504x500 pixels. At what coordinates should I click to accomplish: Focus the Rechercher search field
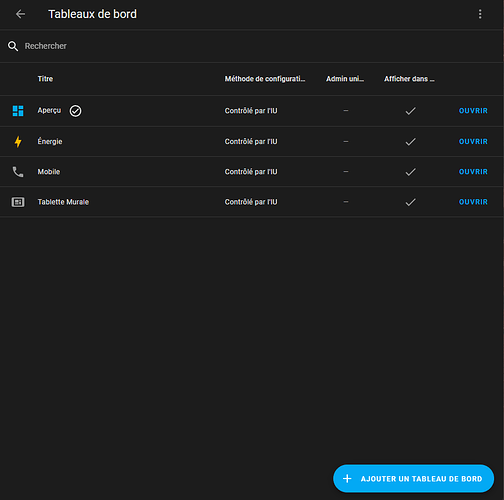pos(252,46)
